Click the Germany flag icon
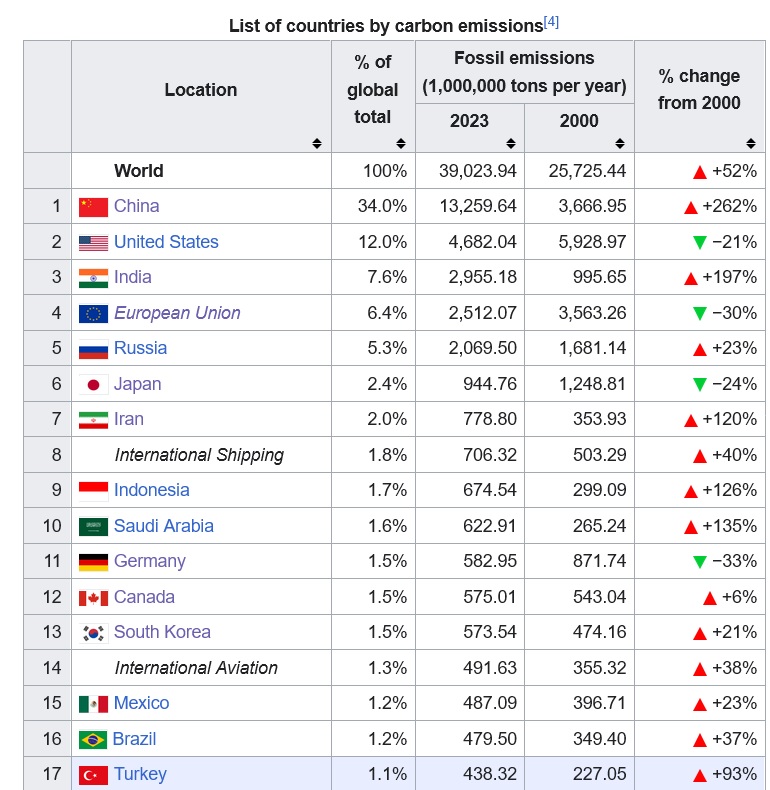 (93, 562)
